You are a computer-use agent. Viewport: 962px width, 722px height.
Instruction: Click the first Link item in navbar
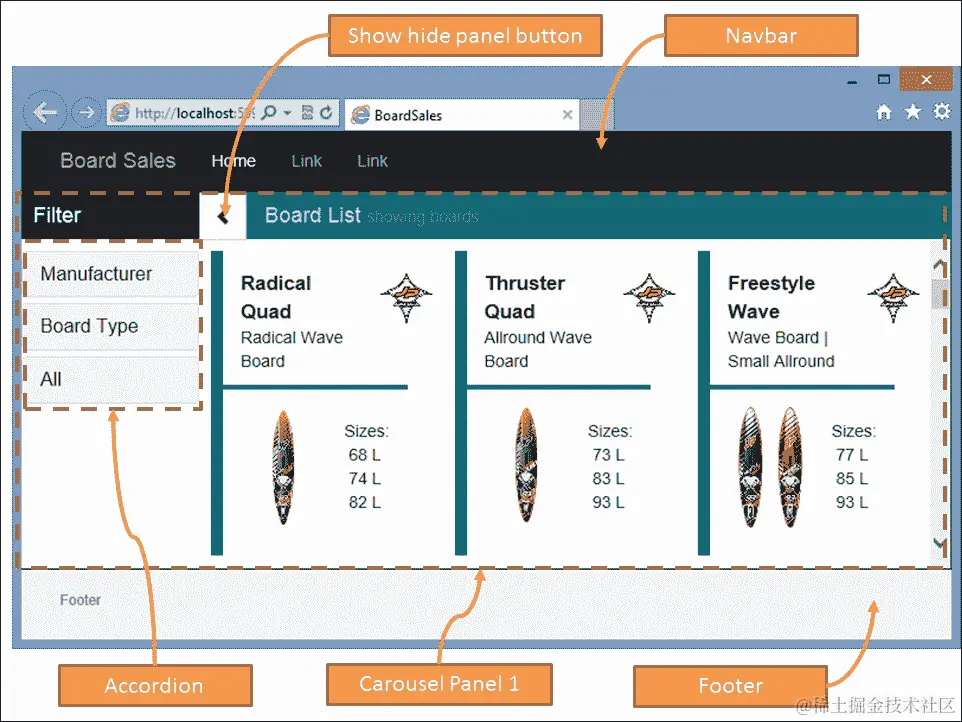click(x=306, y=161)
